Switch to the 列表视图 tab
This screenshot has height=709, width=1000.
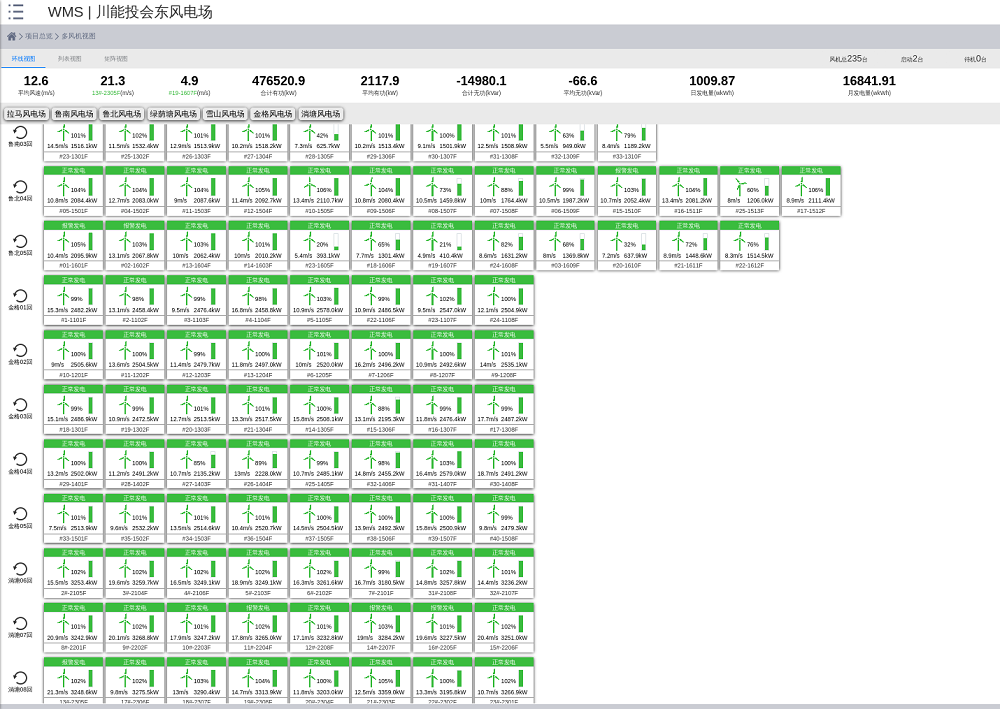(x=70, y=59)
